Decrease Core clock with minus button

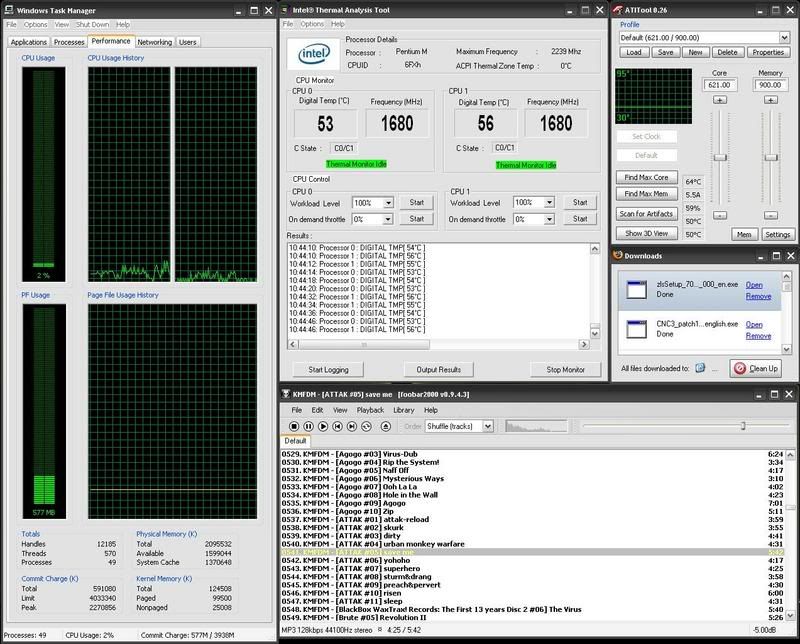[x=719, y=215]
